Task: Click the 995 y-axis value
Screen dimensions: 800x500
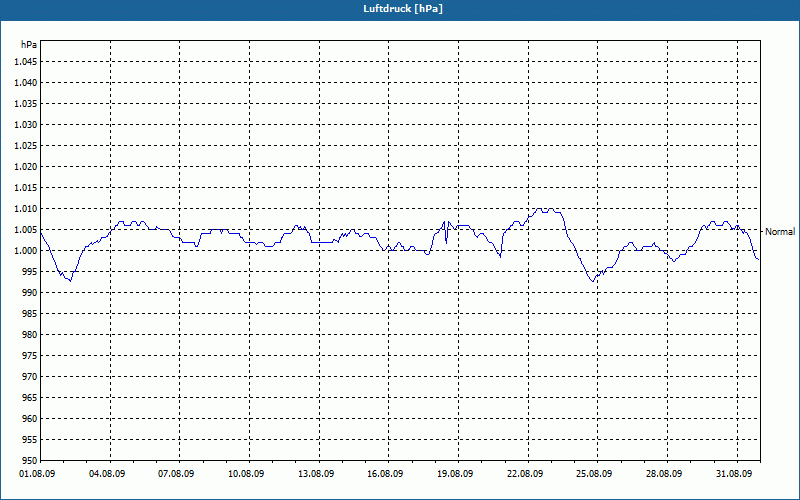Action: click(30, 271)
